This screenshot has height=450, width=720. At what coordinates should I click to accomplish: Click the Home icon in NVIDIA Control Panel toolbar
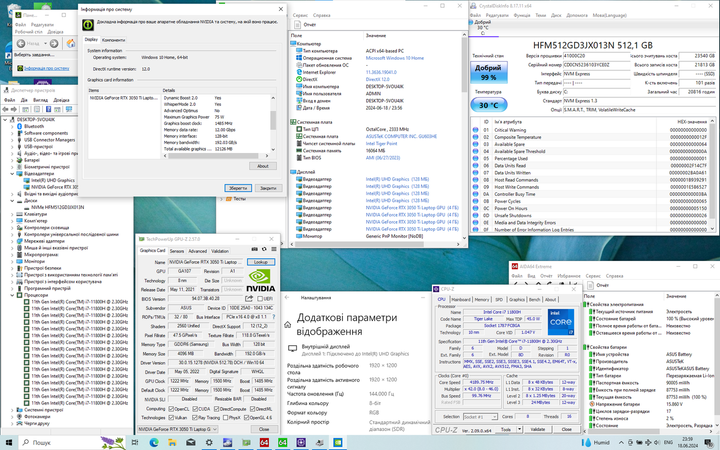[71, 43]
